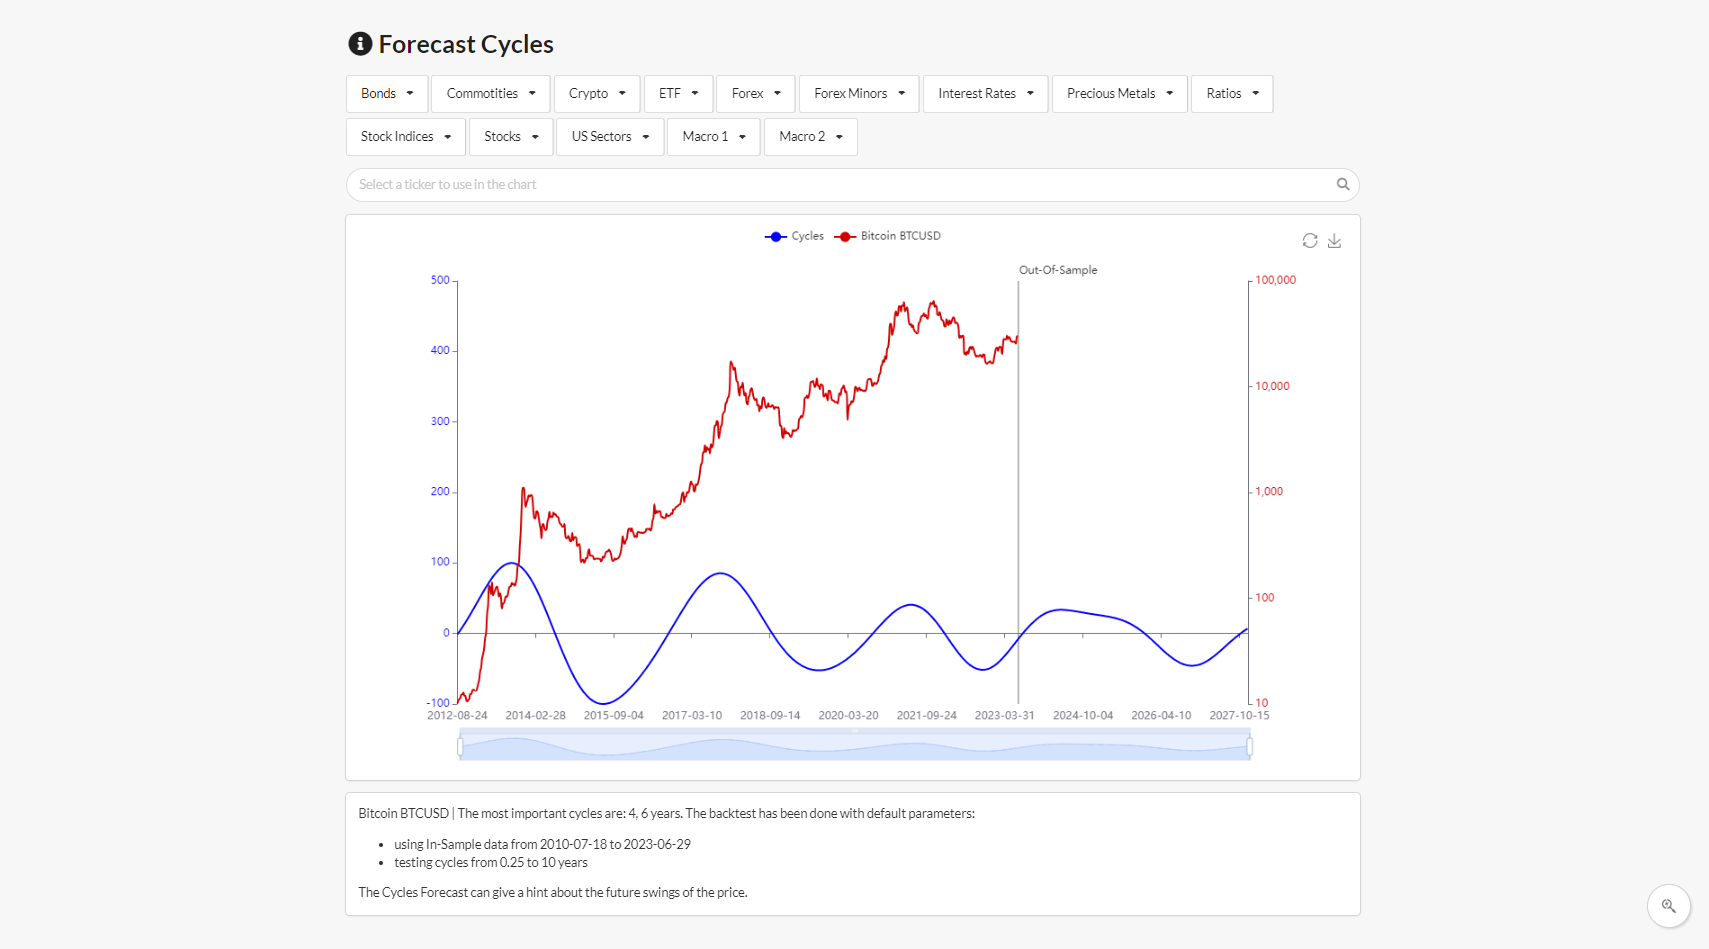Click the blue Cycles legend marker
This screenshot has width=1709, height=949.
(x=775, y=236)
